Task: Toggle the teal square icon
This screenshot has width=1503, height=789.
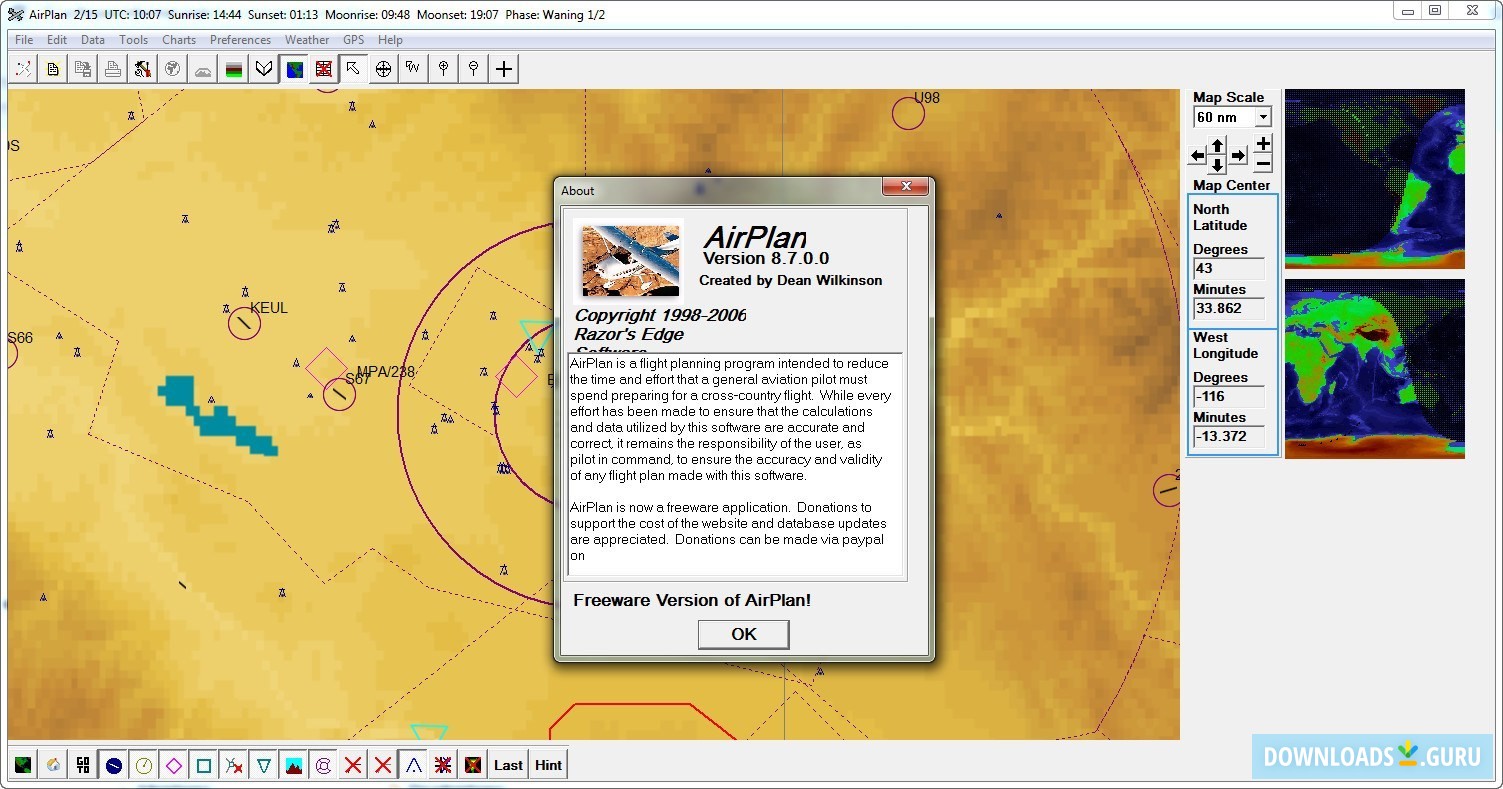Action: click(x=203, y=765)
